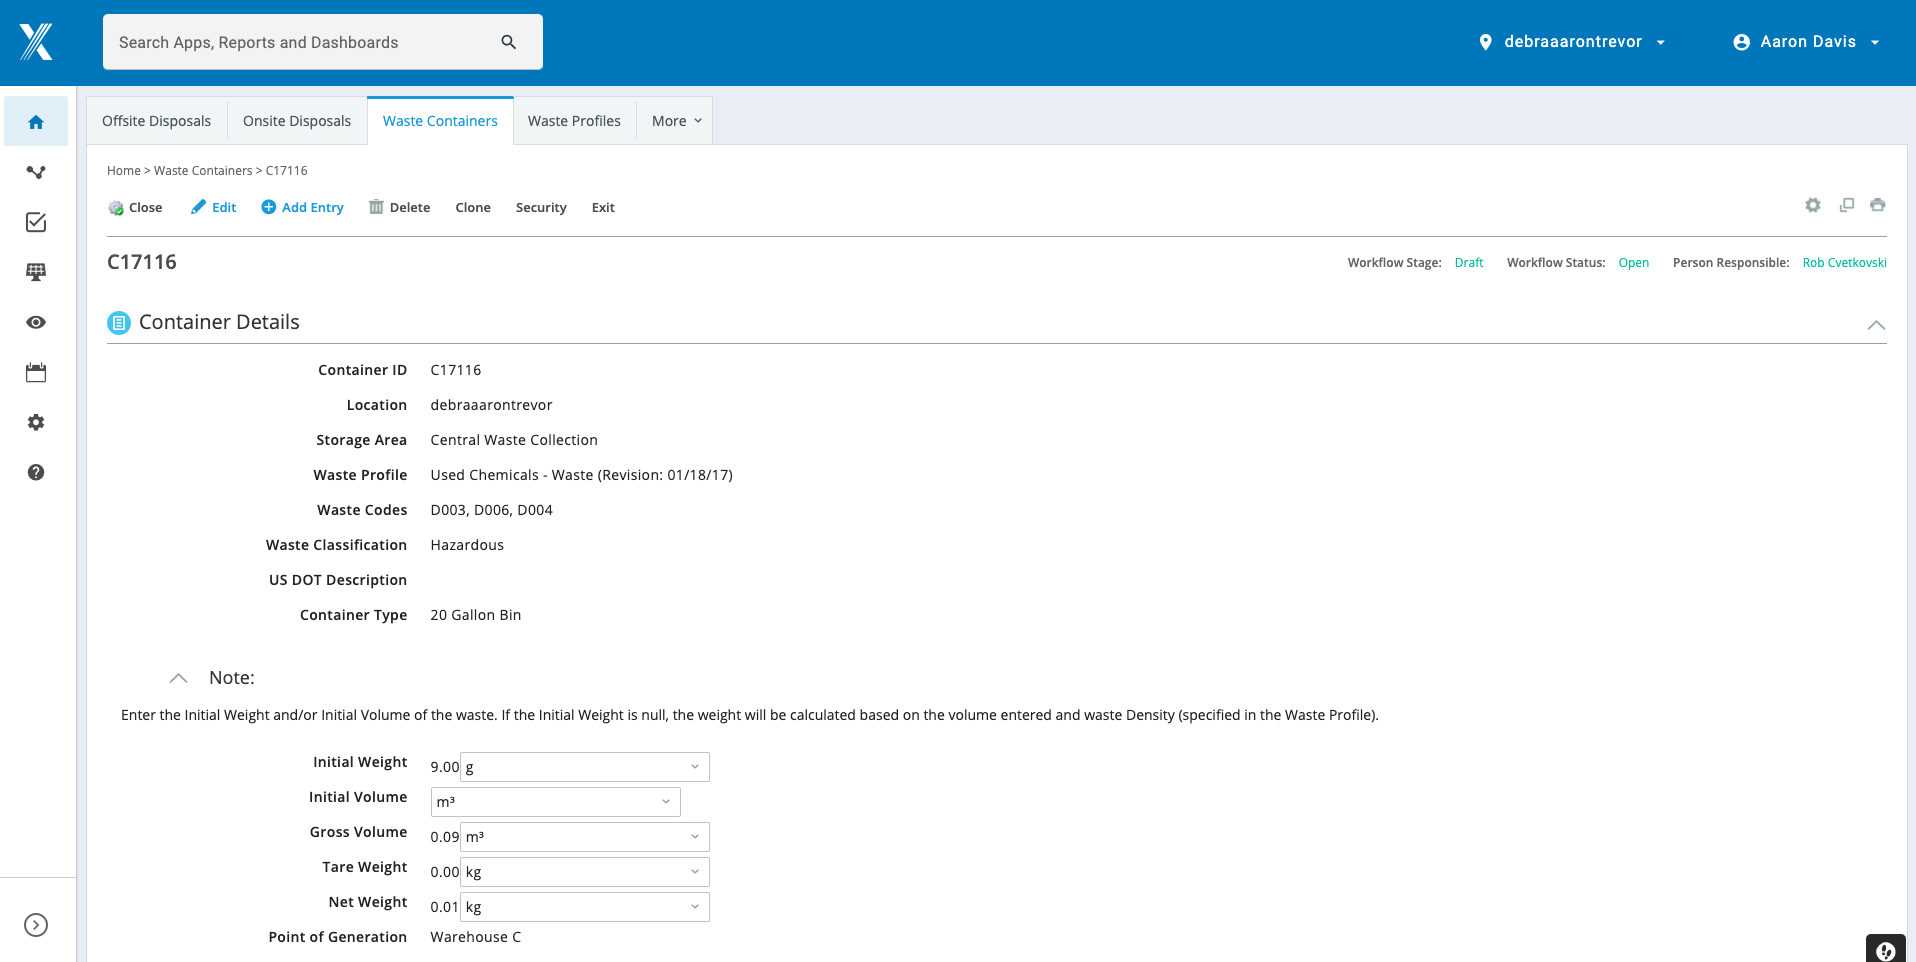Viewport: 1916px width, 962px height.
Task: Open the help question mark icon
Action: click(x=36, y=472)
